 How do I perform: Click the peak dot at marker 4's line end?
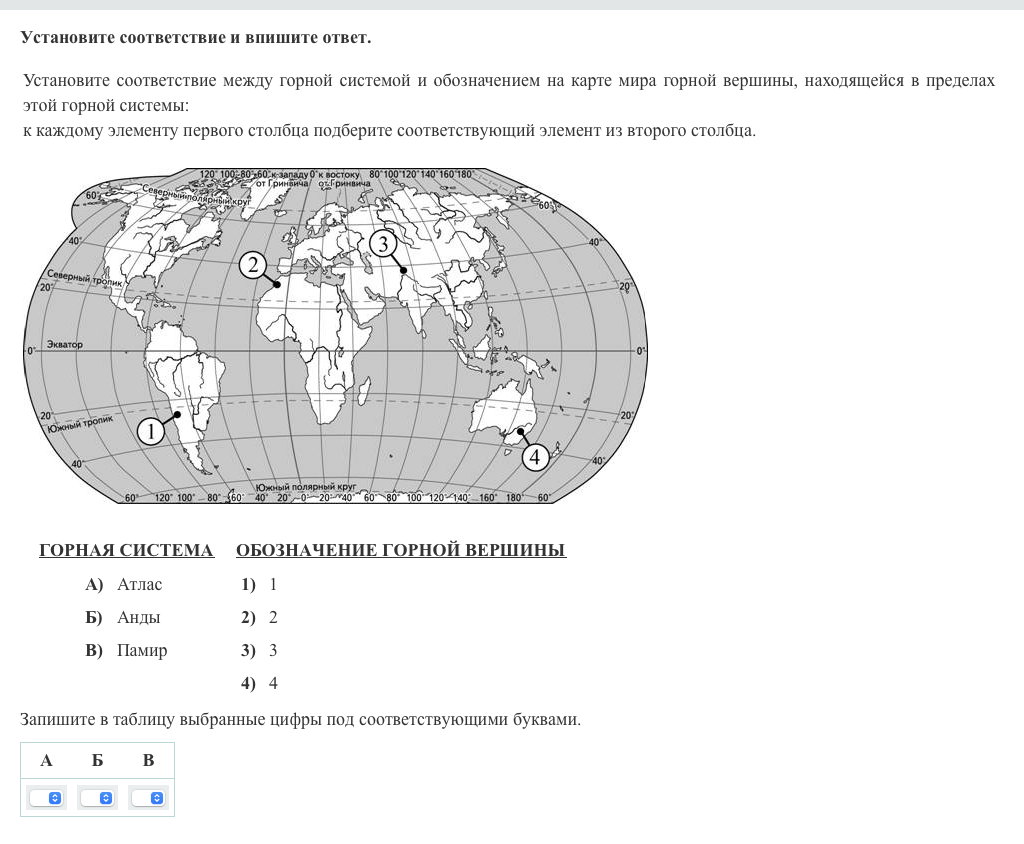tap(507, 431)
